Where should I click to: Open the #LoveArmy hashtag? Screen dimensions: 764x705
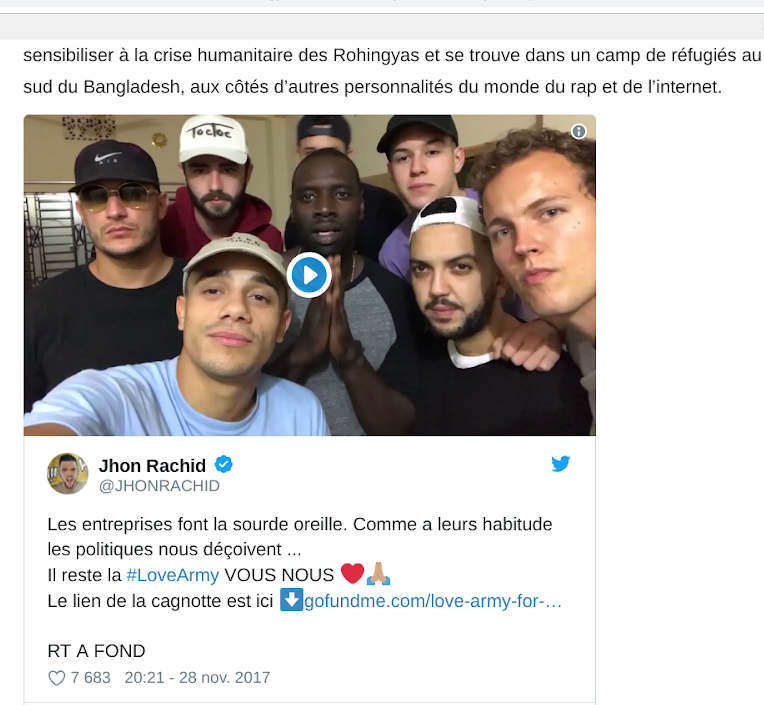coord(173,575)
